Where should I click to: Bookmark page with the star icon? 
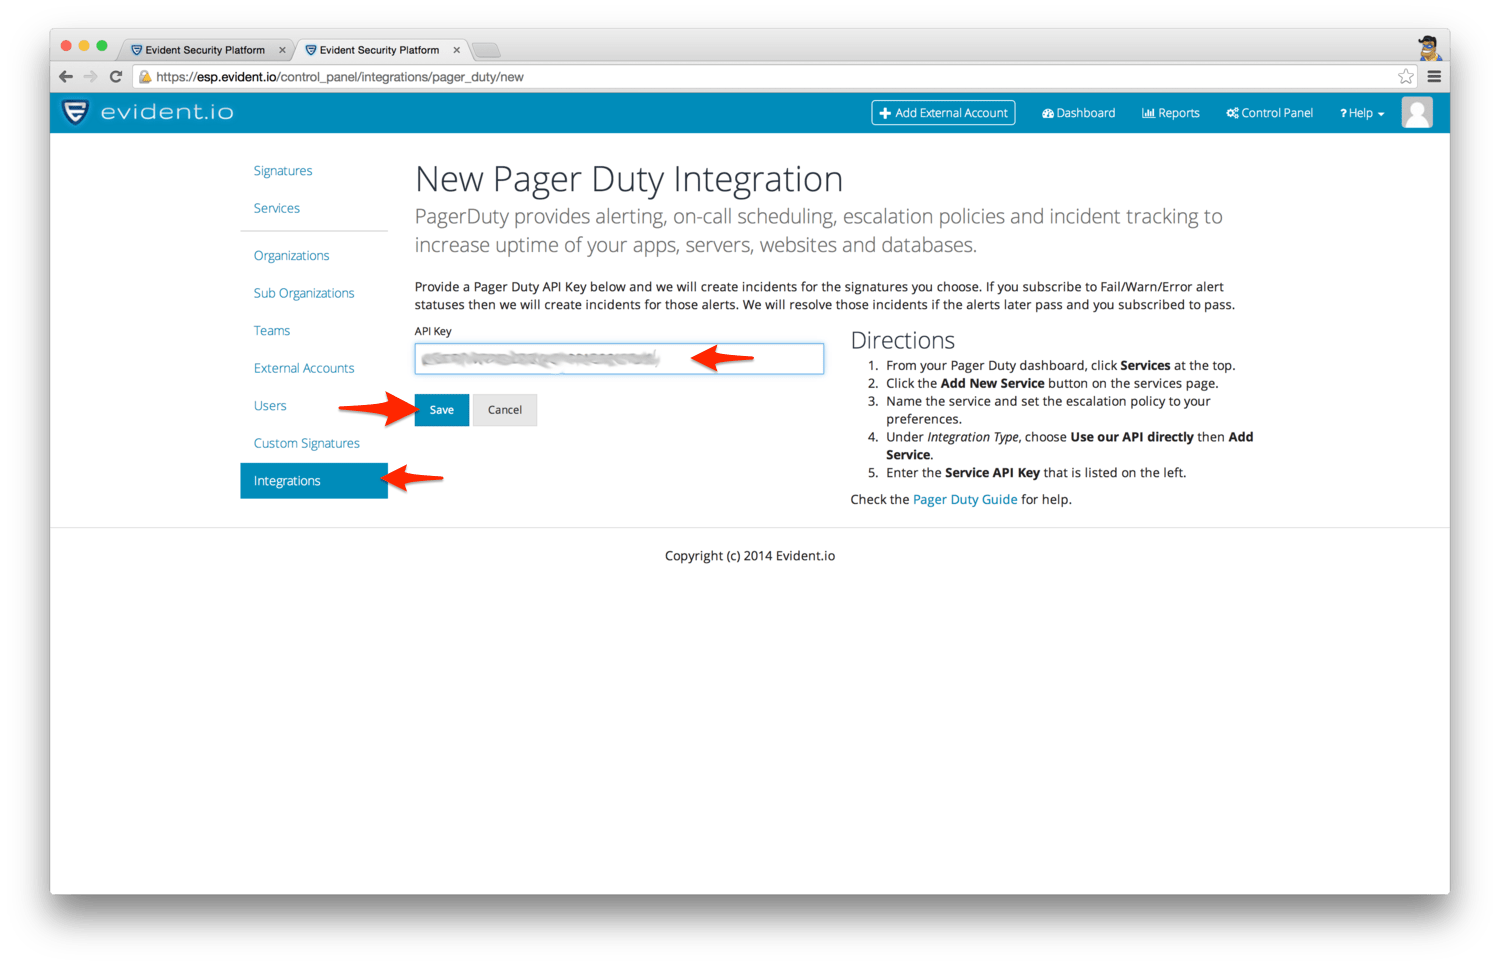pyautogui.click(x=1405, y=77)
